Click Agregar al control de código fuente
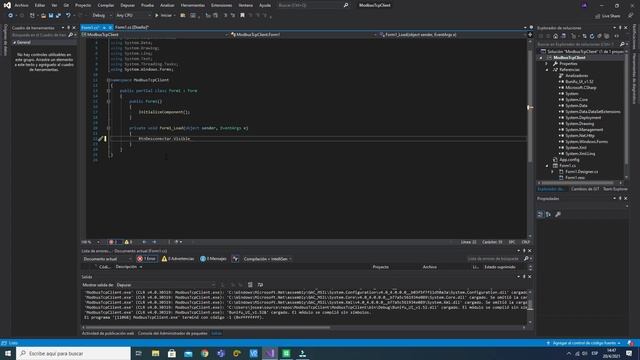The height and width of the screenshot is (360, 640). 584,343
